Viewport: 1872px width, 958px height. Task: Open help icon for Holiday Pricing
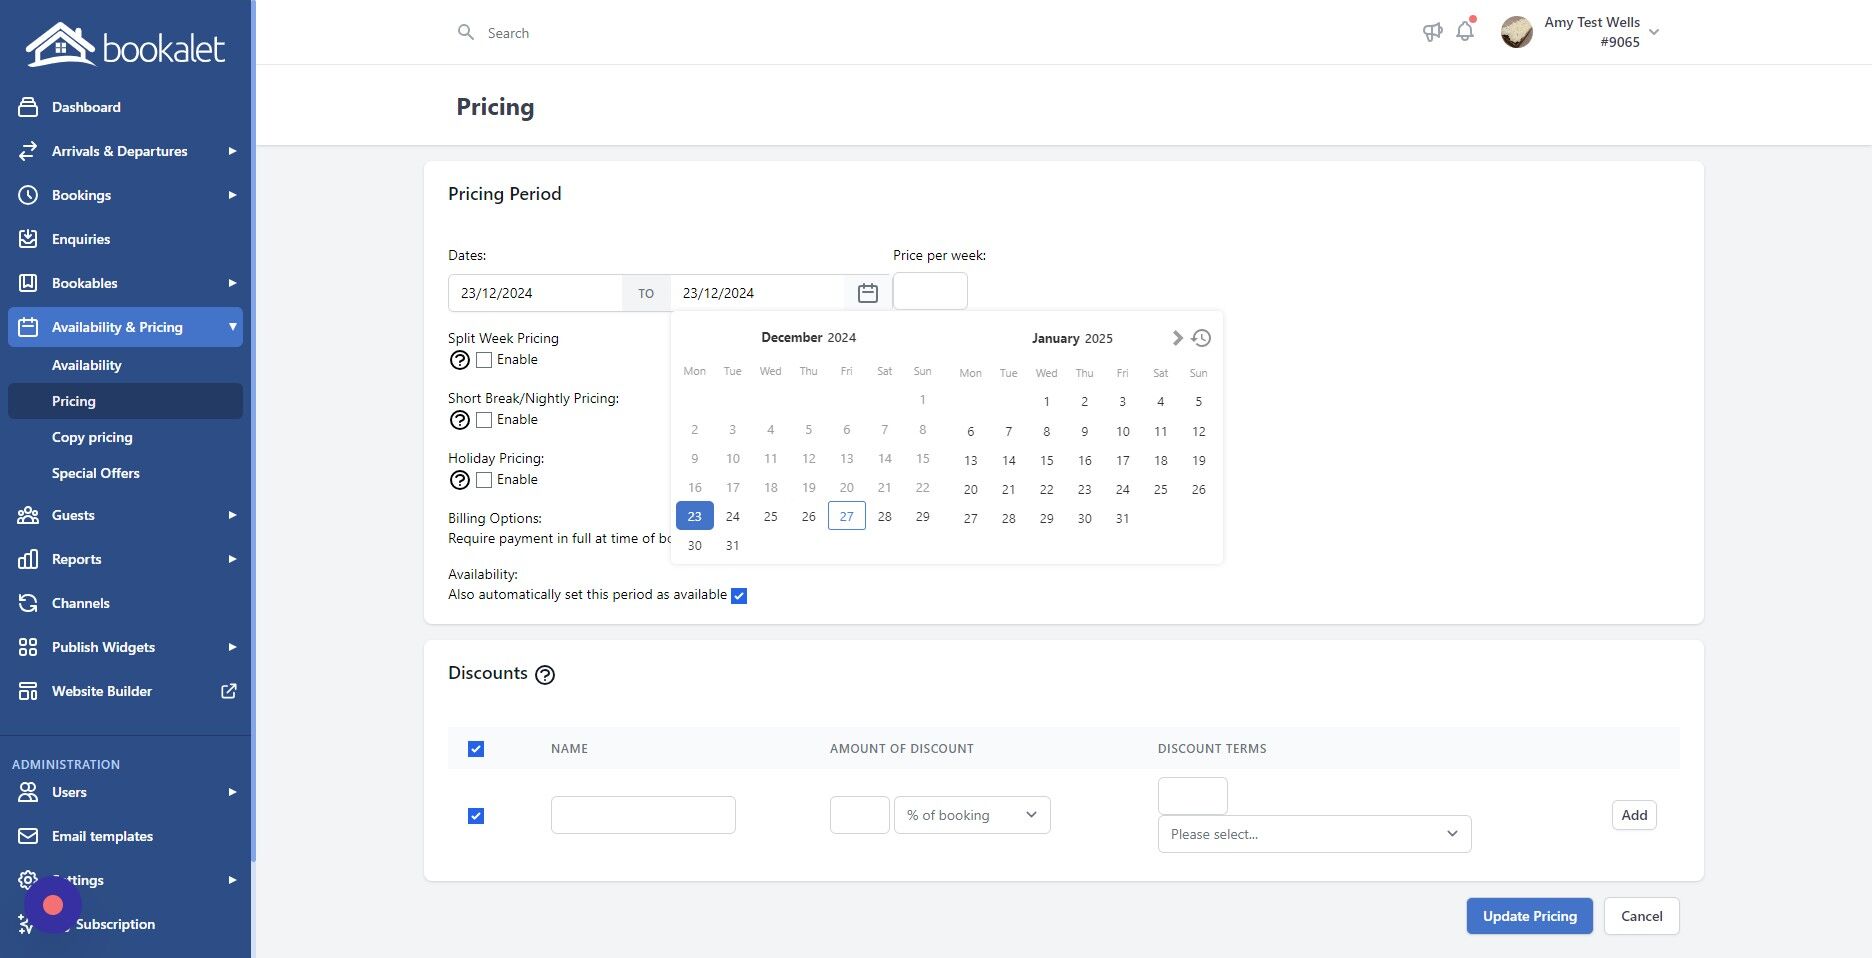460,480
